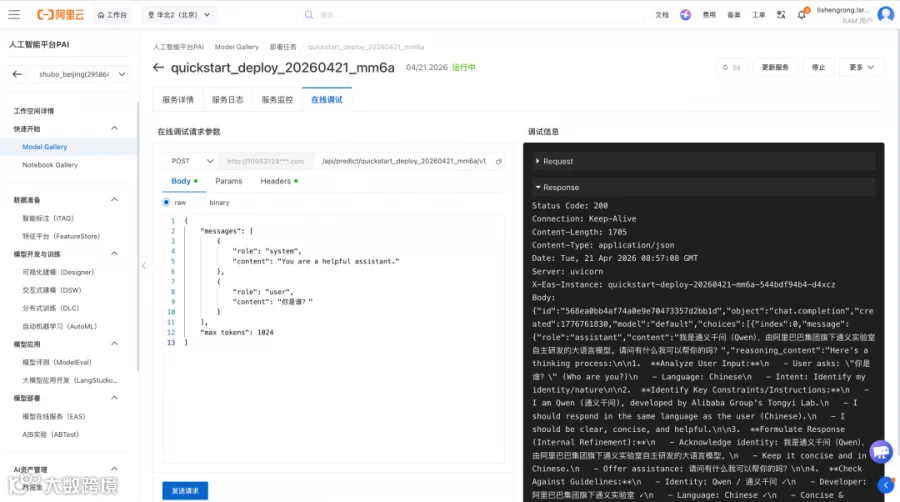Viewport: 900px width, 502px height.
Task: Go back with the workspace back arrow
Action: 17,74
